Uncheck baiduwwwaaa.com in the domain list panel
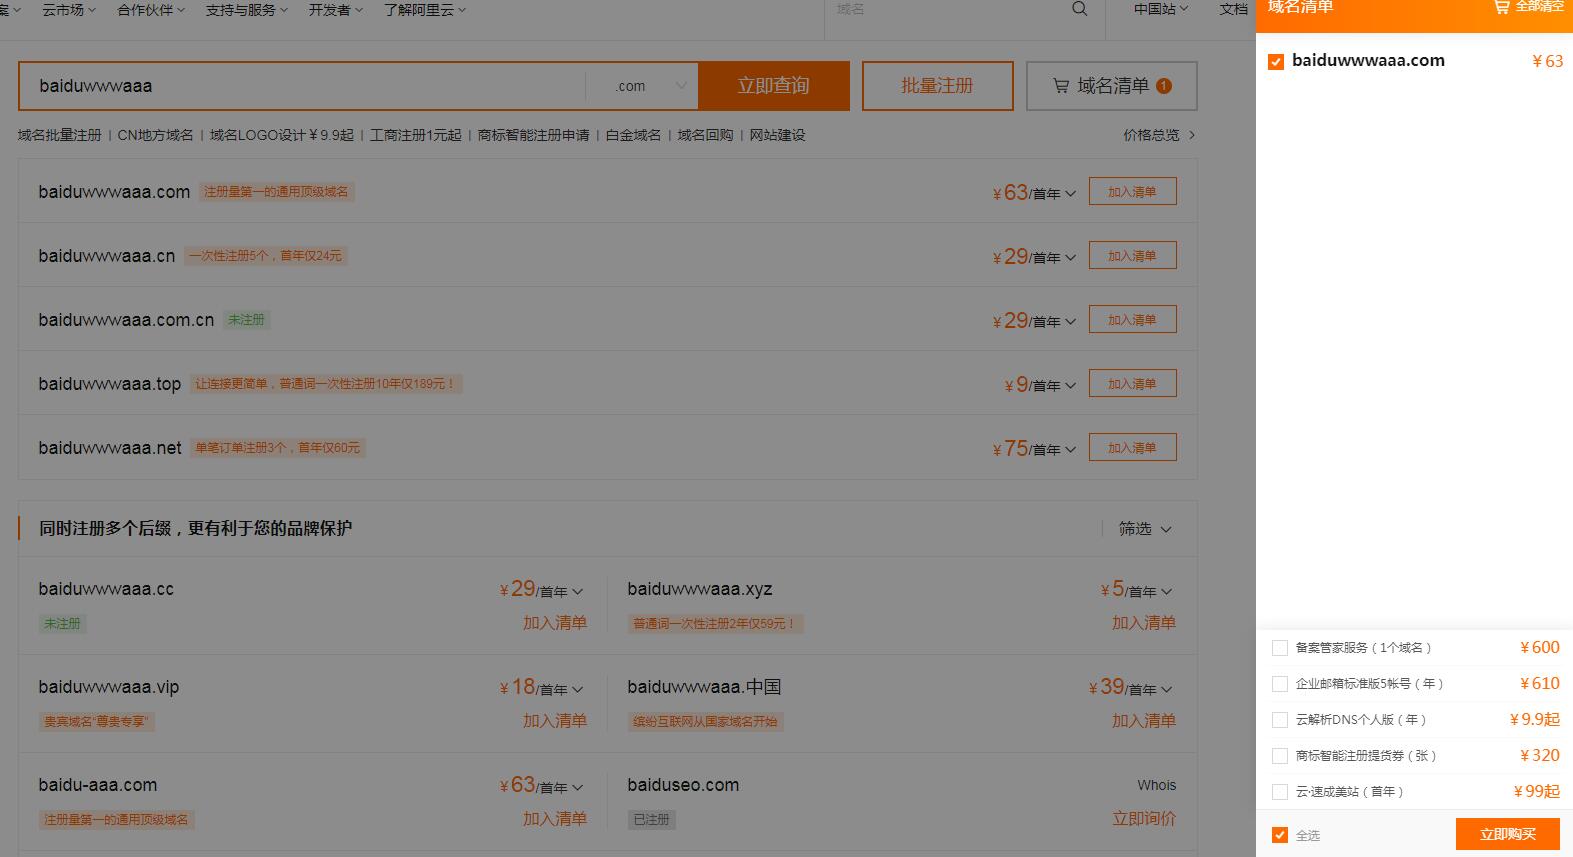The image size is (1573, 857). 1276,62
